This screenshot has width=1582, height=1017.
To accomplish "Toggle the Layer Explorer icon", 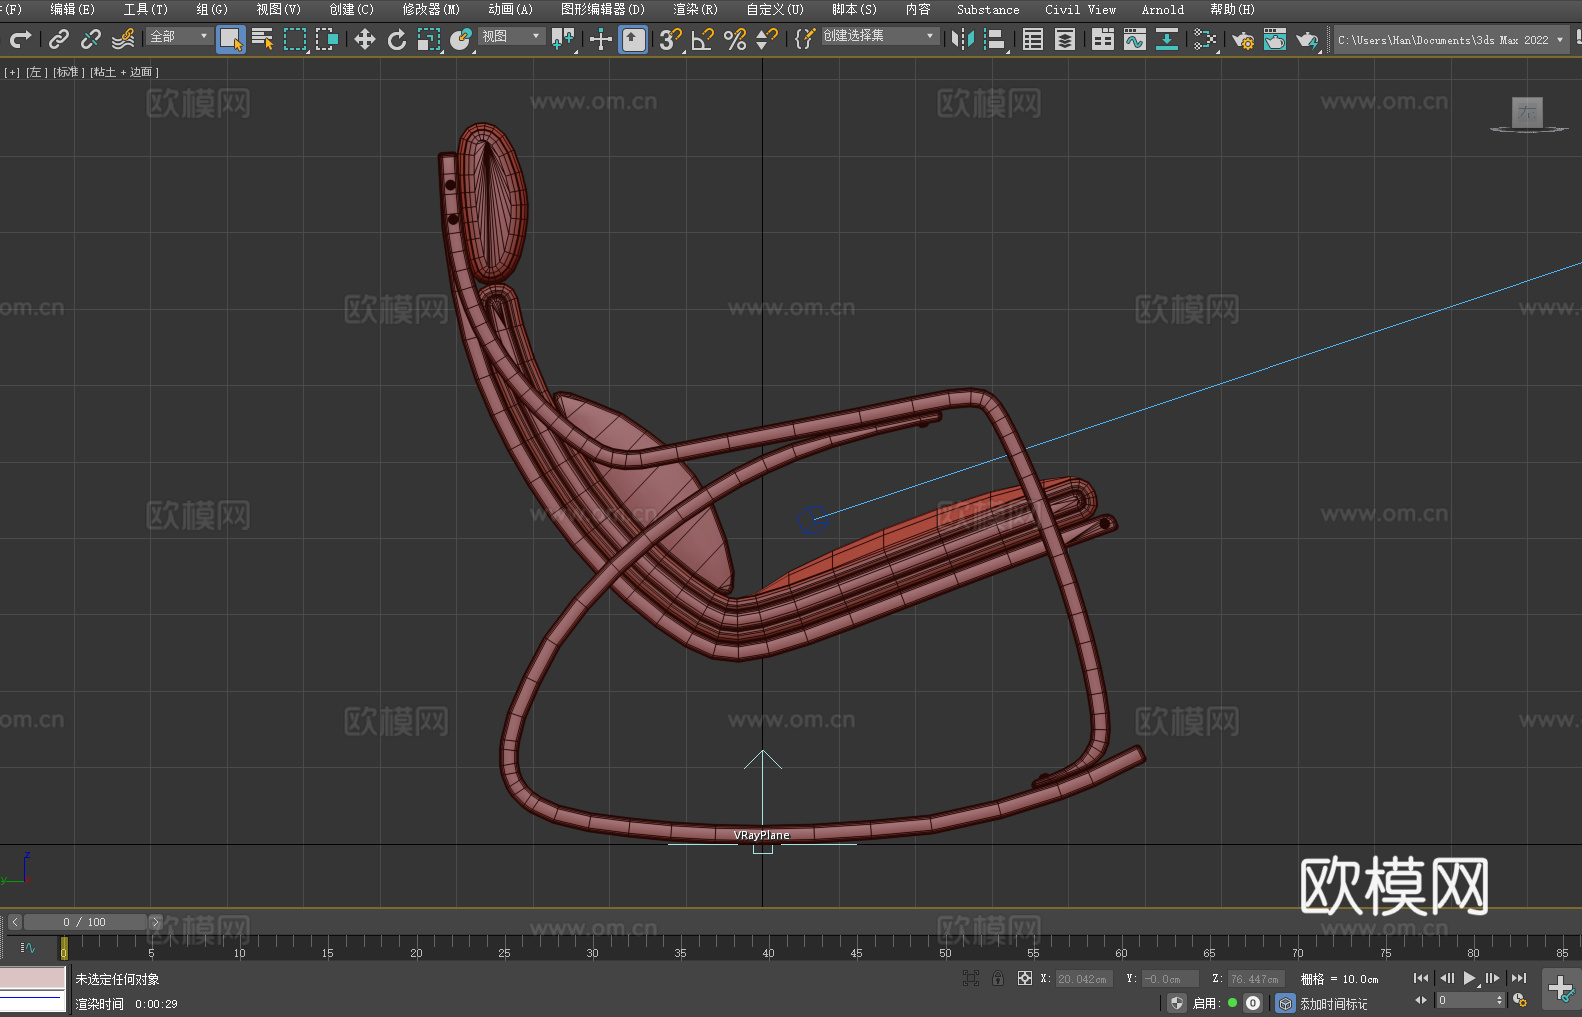I will pos(1065,39).
